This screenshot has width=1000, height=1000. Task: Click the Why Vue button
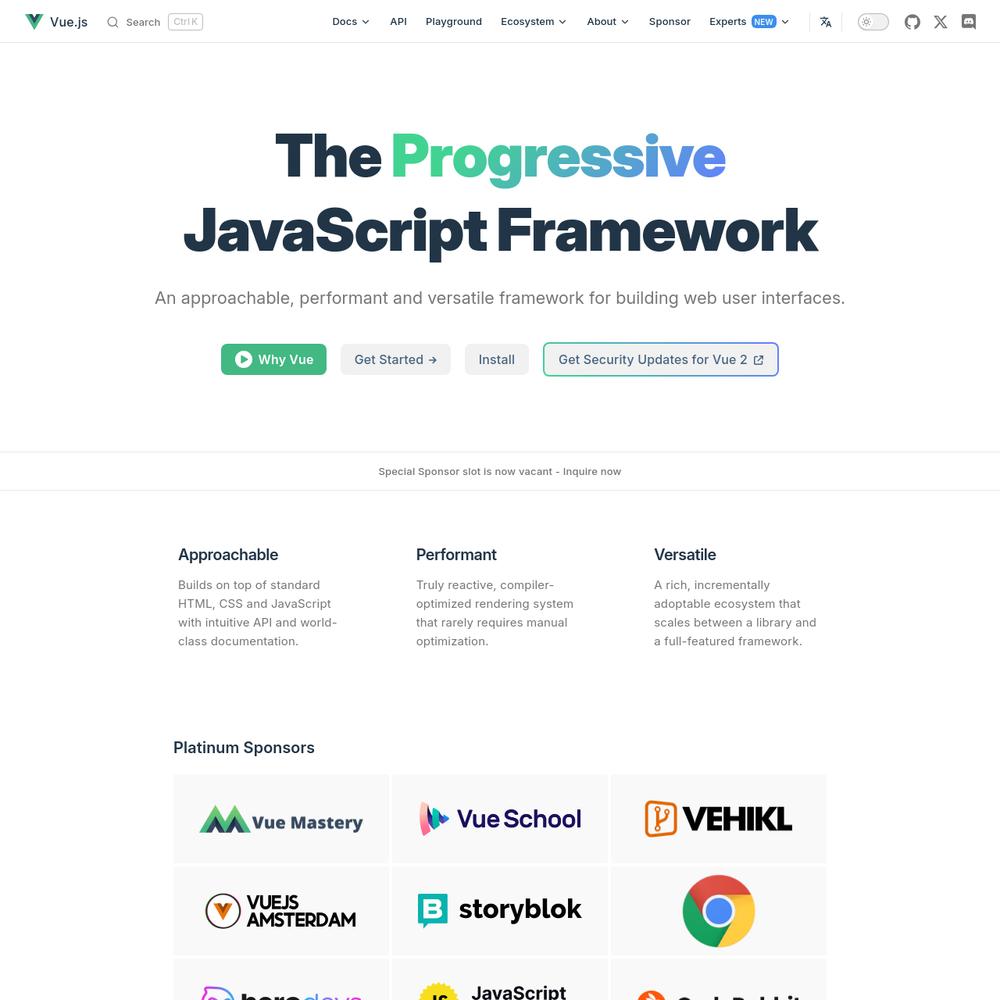[x=274, y=359]
